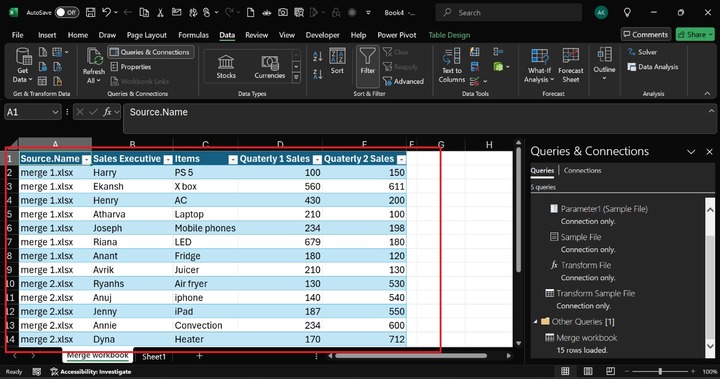
Task: Switch to the Connections tab in pane
Action: point(582,170)
